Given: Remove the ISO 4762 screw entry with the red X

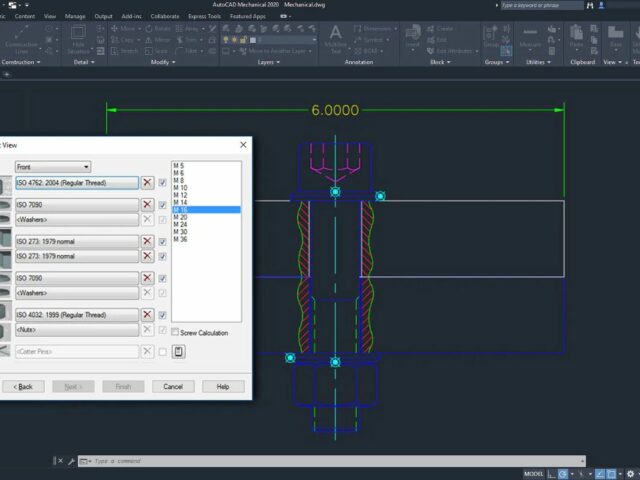Looking at the screenshot, I should click(147, 183).
